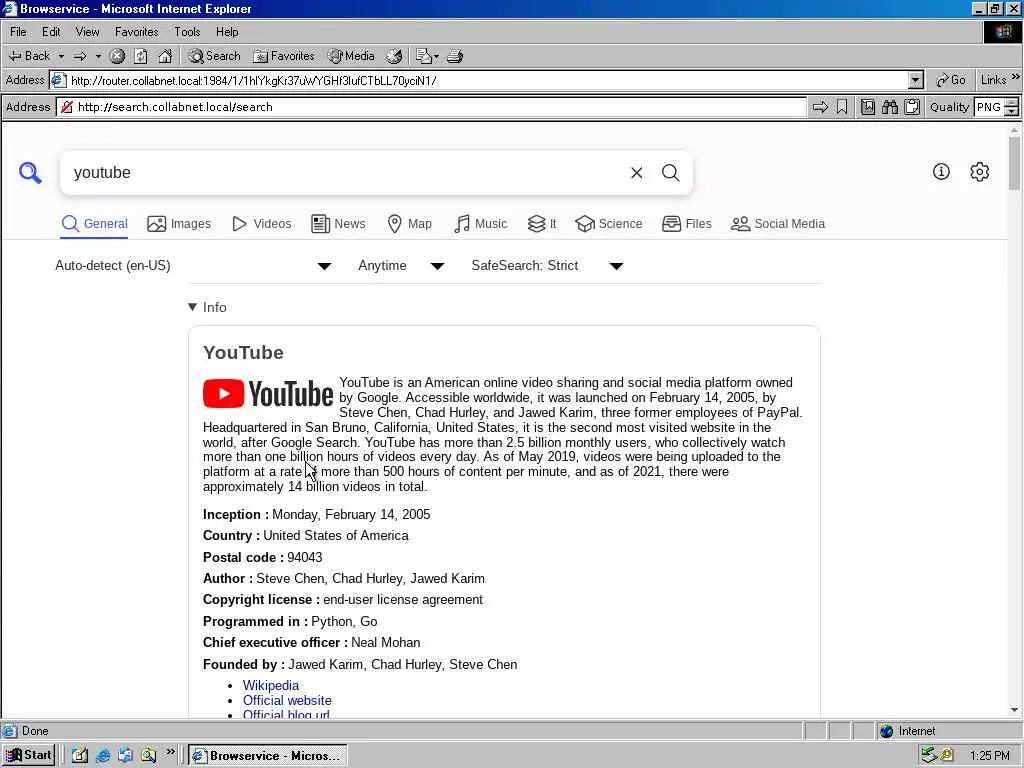Open the Help menu

(227, 31)
